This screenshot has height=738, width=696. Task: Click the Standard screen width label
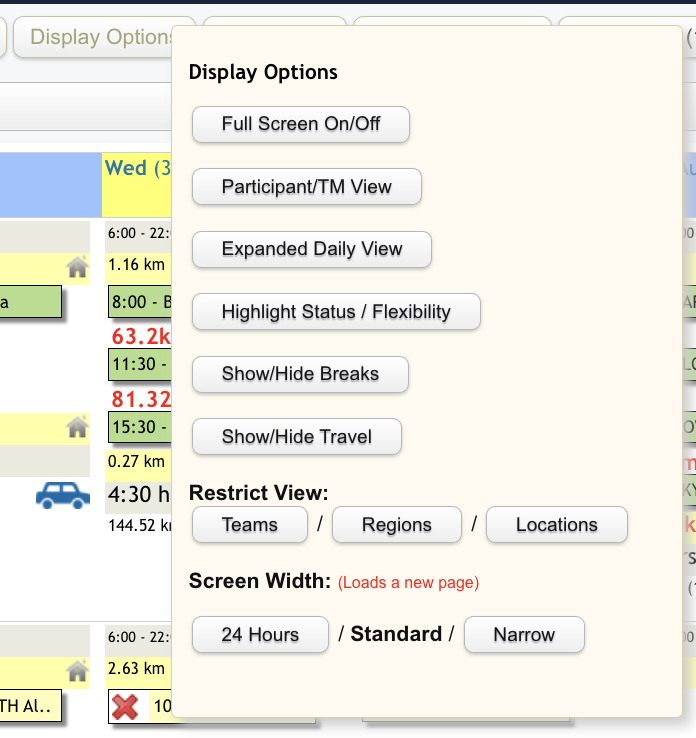[x=396, y=634]
